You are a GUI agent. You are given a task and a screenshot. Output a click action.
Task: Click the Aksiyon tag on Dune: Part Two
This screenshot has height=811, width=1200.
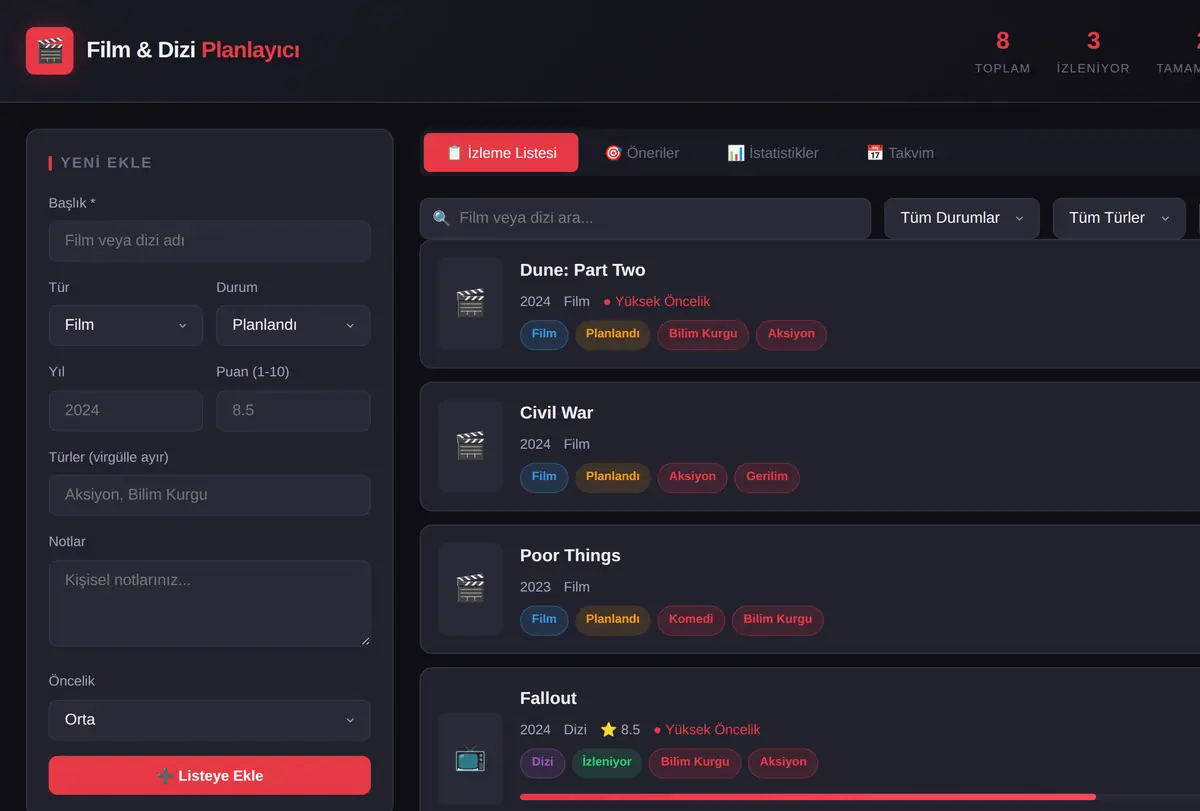791,334
